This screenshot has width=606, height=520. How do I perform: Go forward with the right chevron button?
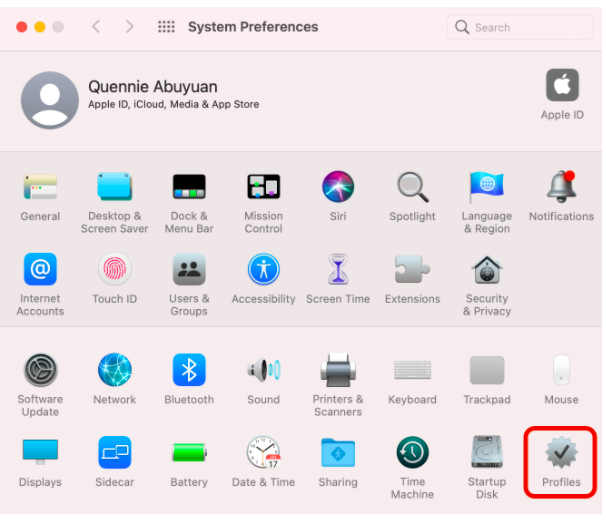(129, 27)
